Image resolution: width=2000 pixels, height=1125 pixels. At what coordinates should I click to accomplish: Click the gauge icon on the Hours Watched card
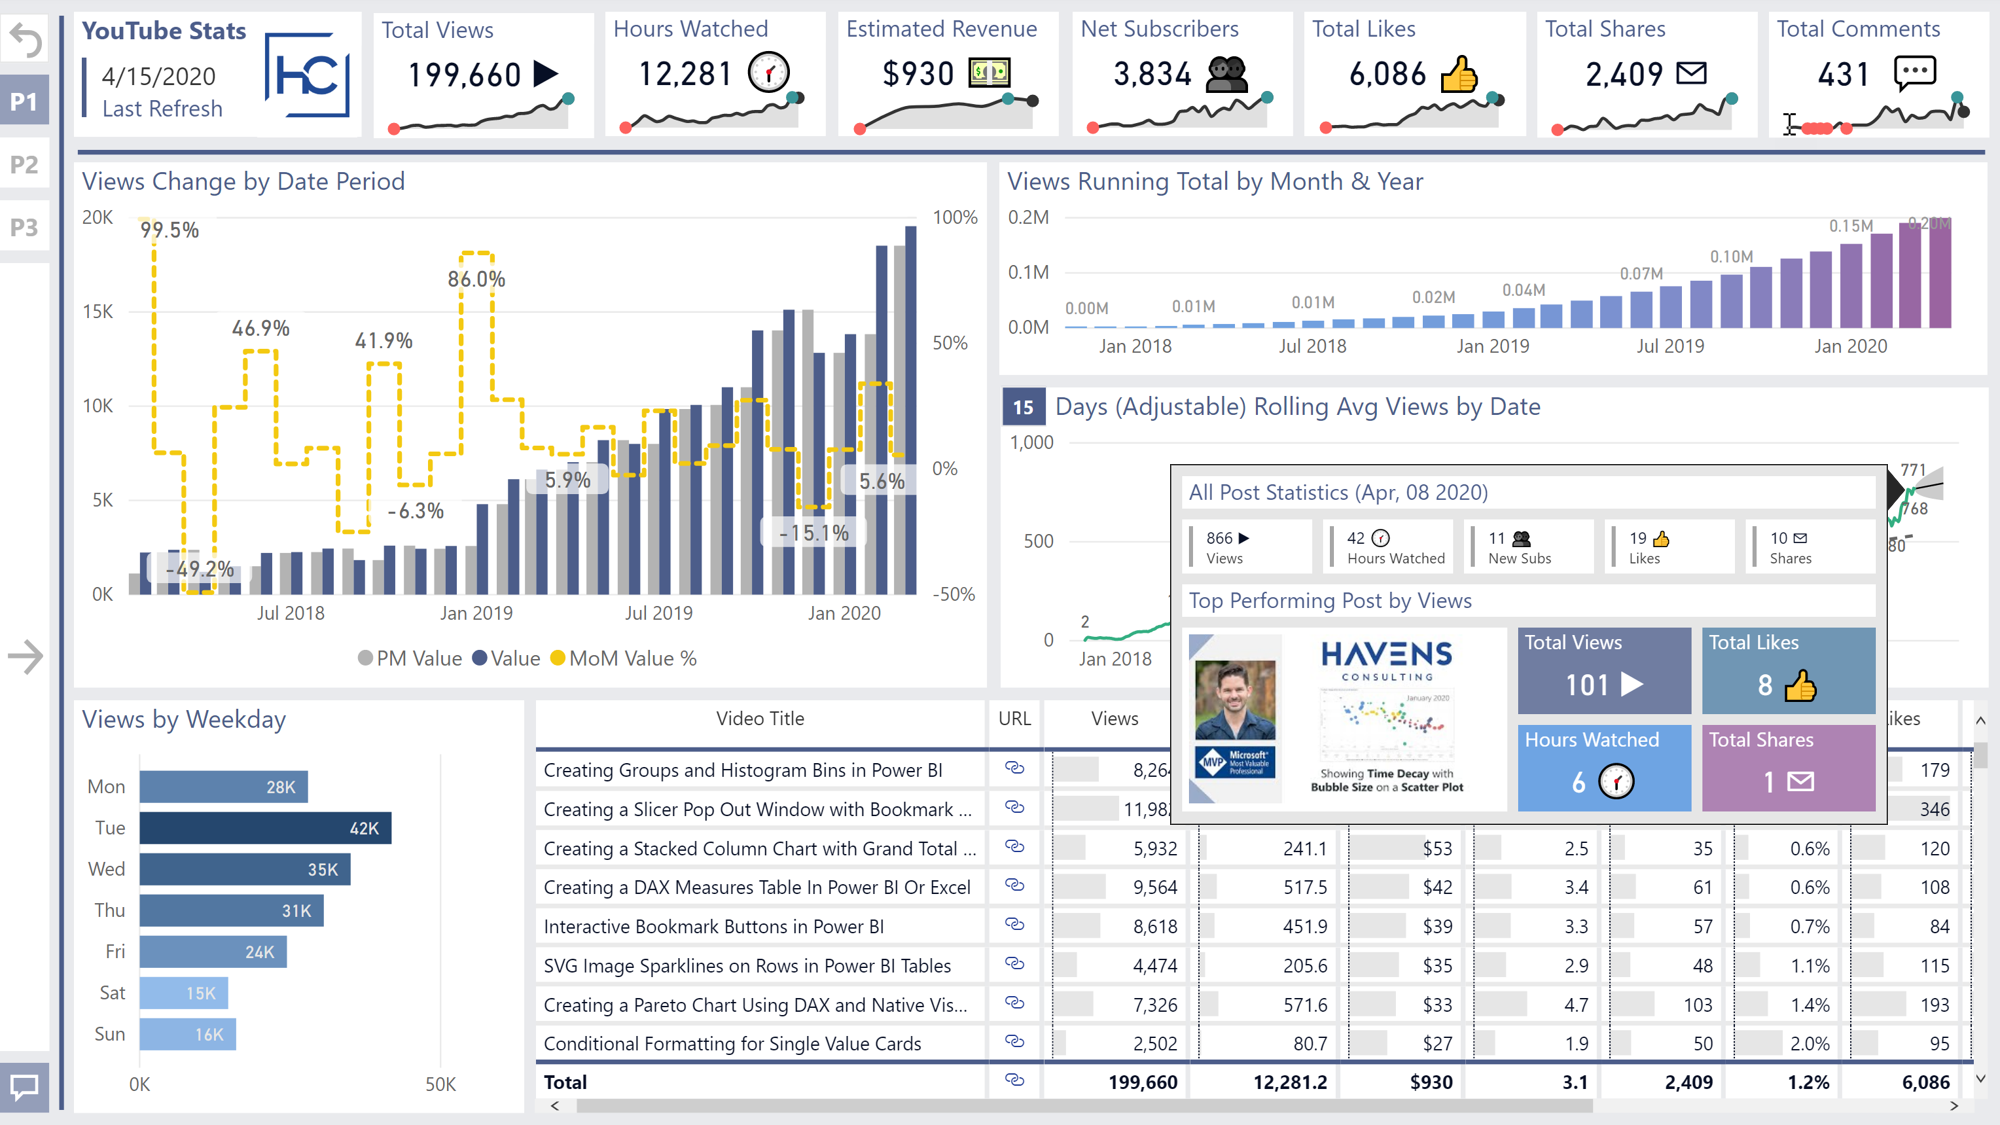(768, 74)
